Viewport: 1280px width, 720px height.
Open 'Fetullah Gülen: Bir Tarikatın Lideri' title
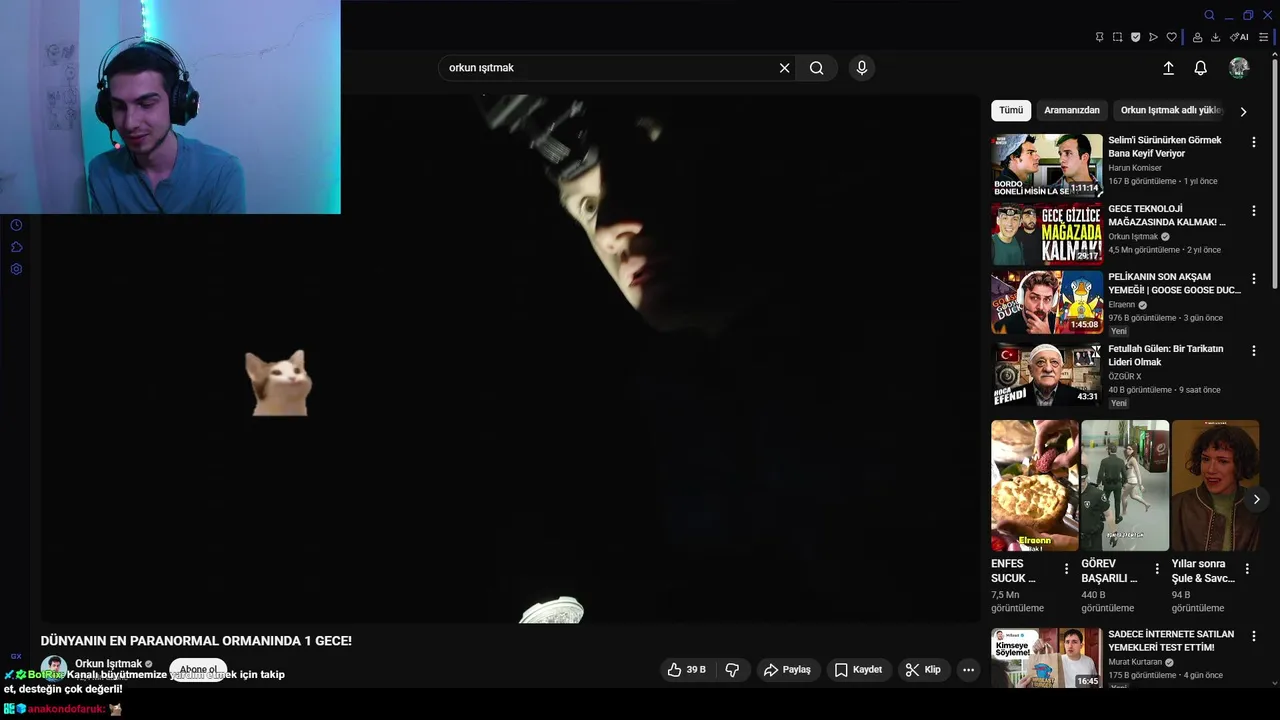point(1166,355)
